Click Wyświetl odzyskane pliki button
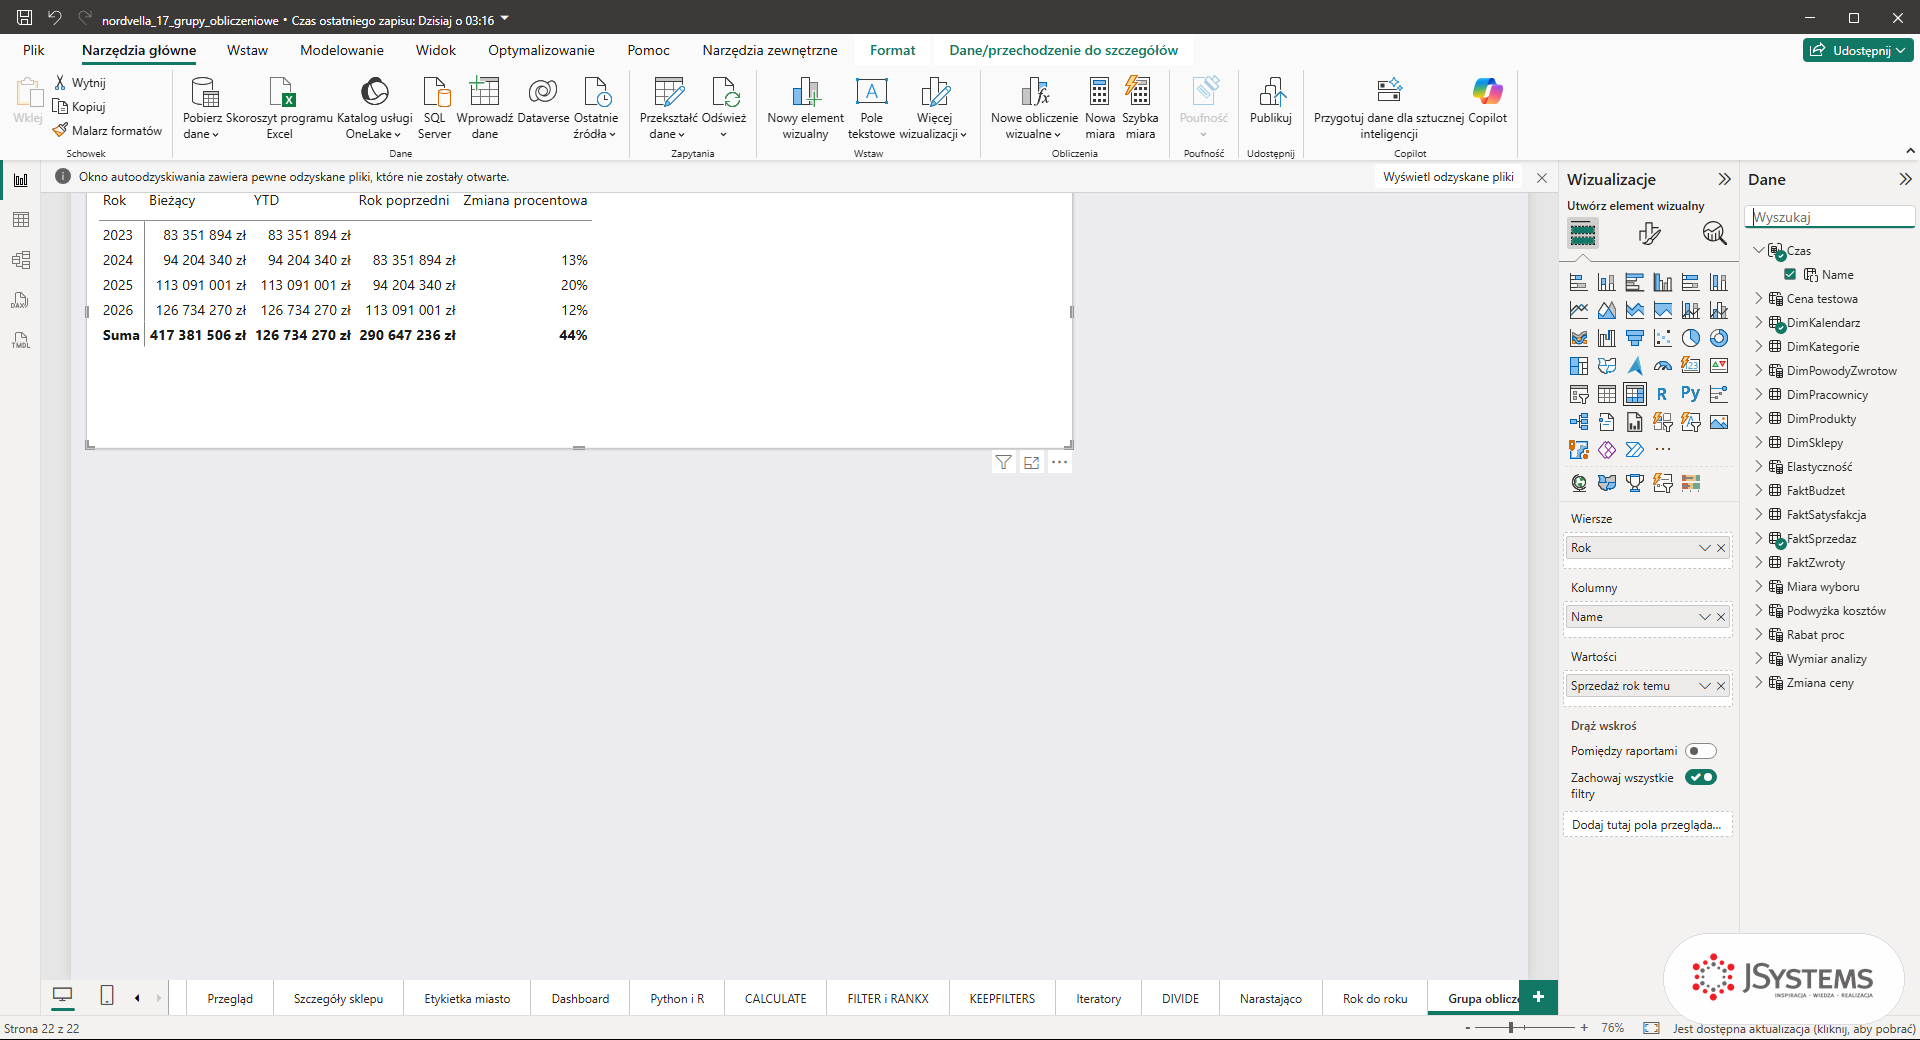1920x1040 pixels. (1448, 177)
